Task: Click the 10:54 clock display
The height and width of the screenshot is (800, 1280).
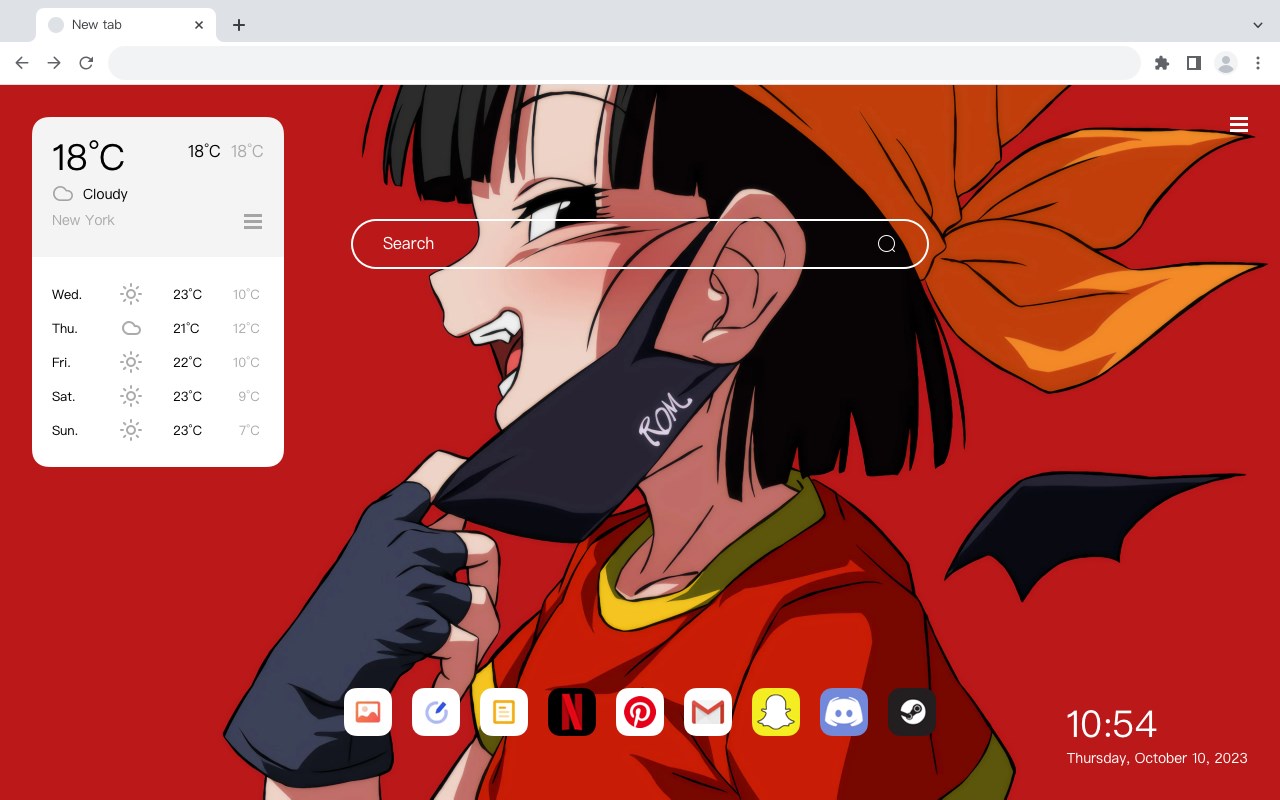Action: [x=1111, y=724]
